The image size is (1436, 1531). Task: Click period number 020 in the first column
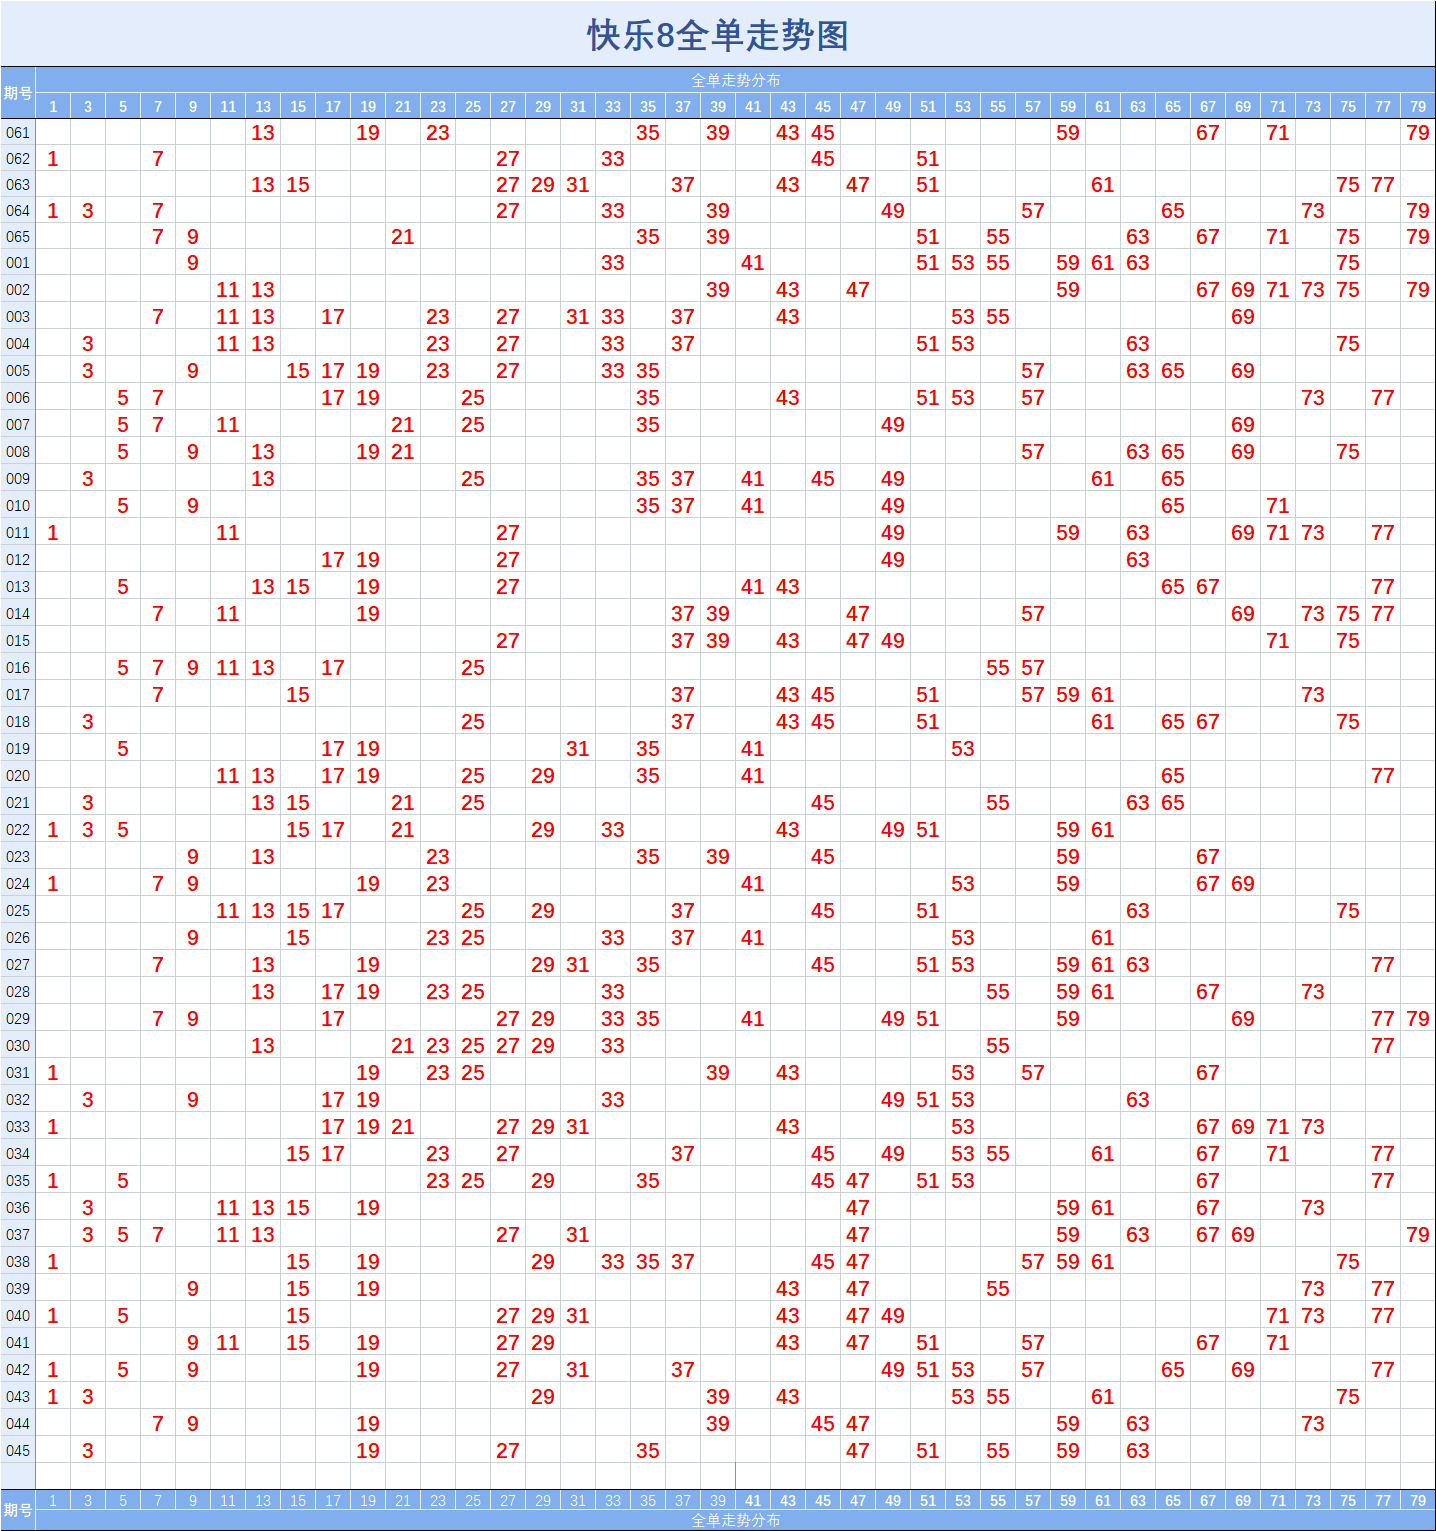(x=18, y=776)
